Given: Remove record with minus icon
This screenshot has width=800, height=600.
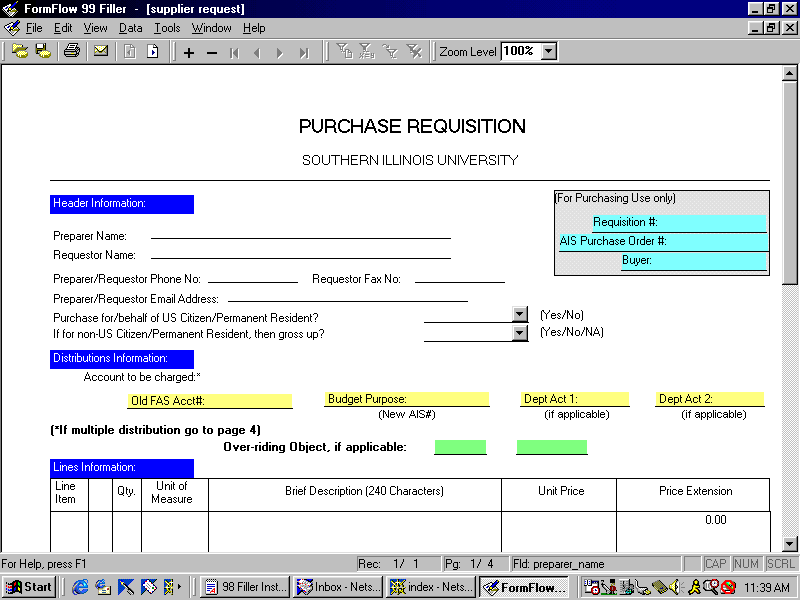Looking at the screenshot, I should (x=212, y=53).
